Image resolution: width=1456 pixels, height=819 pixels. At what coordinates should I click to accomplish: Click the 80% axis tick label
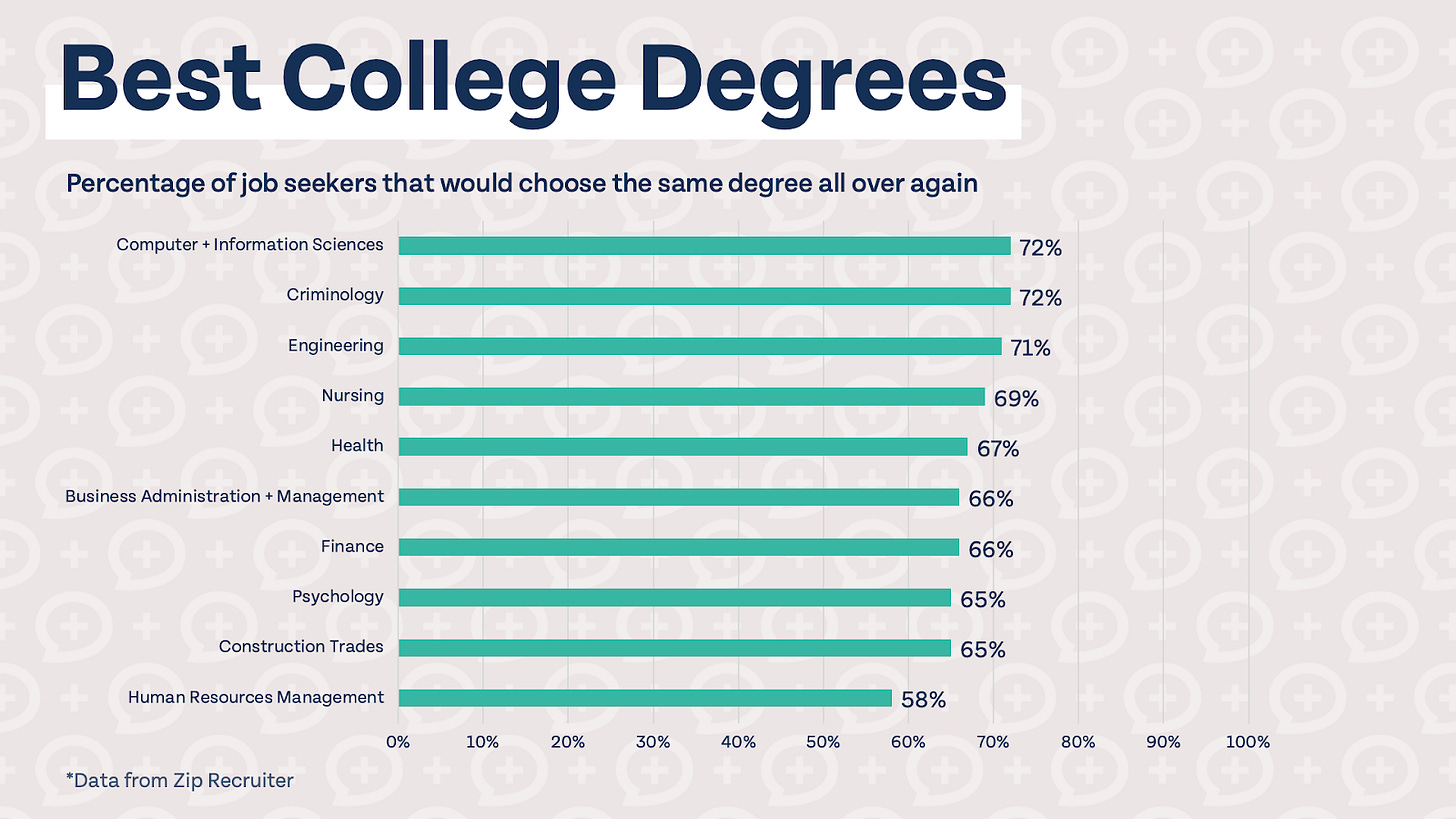click(x=1078, y=742)
